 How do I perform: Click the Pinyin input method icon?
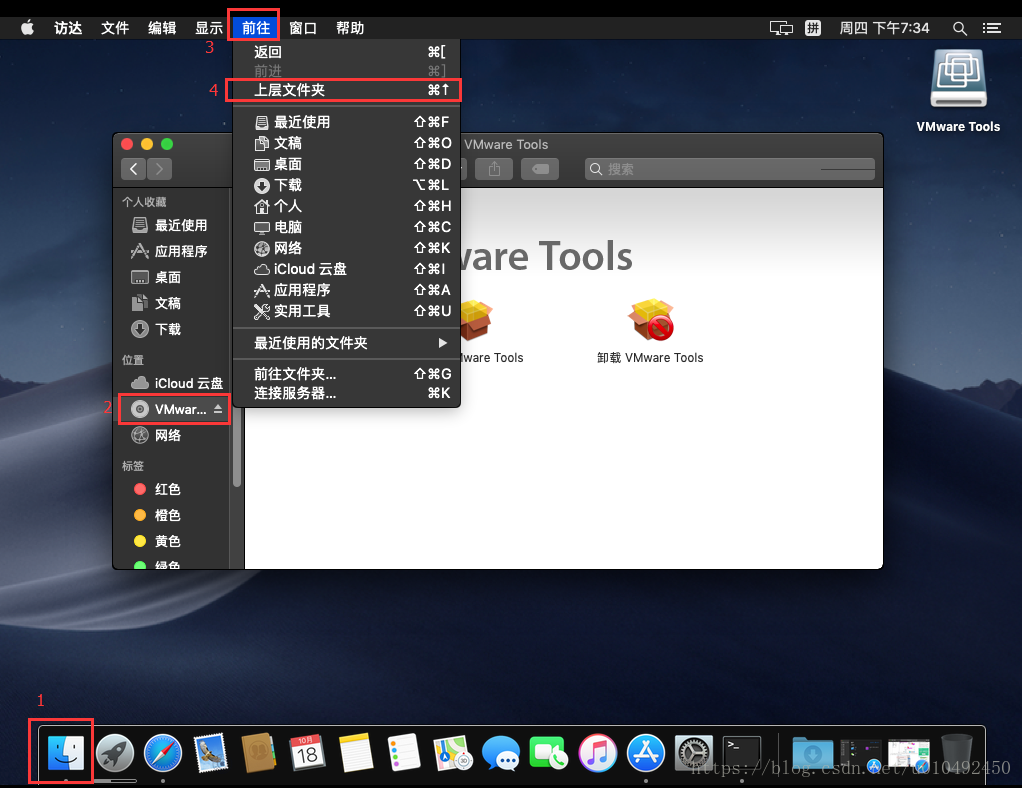pyautogui.click(x=813, y=28)
